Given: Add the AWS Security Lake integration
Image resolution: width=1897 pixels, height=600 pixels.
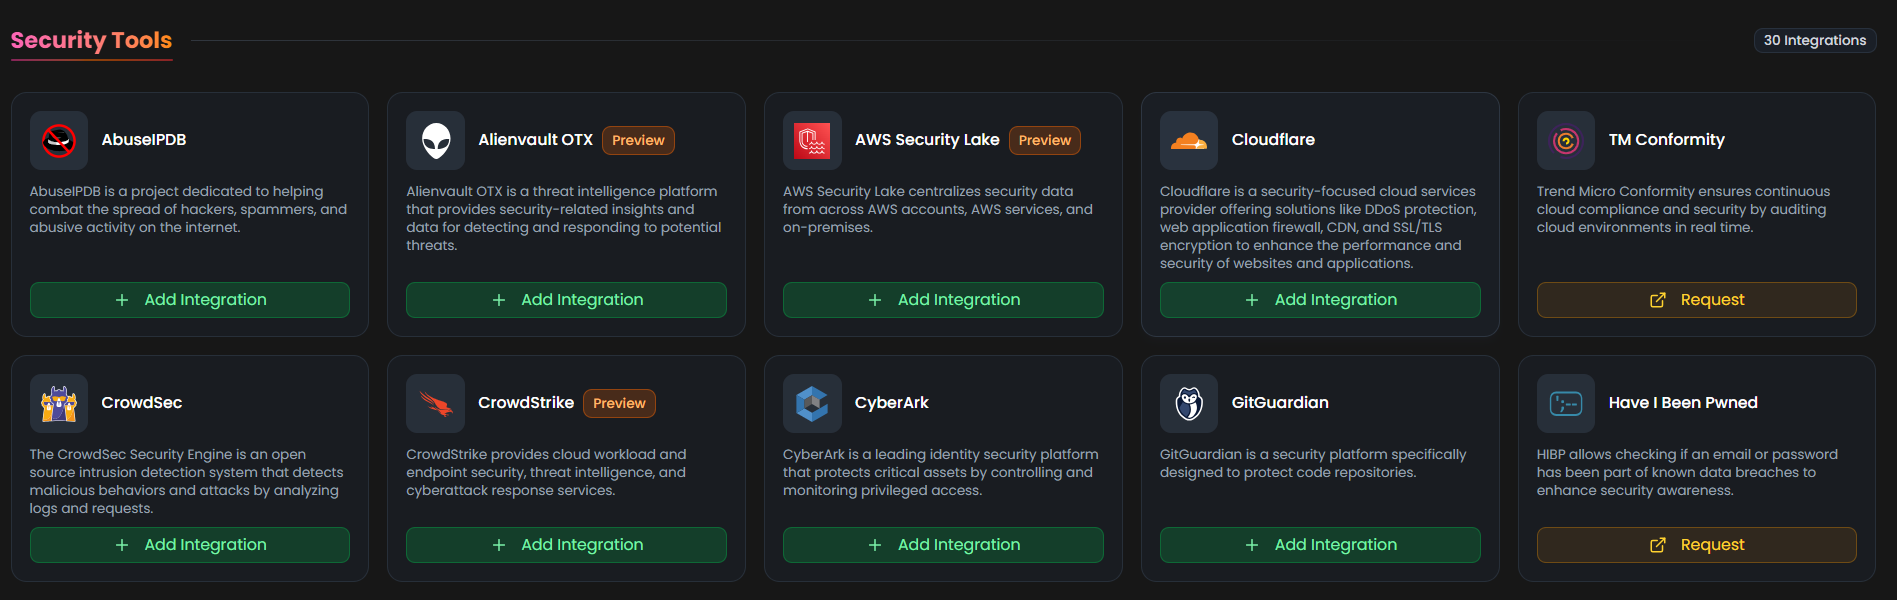Looking at the screenshot, I should tap(943, 300).
